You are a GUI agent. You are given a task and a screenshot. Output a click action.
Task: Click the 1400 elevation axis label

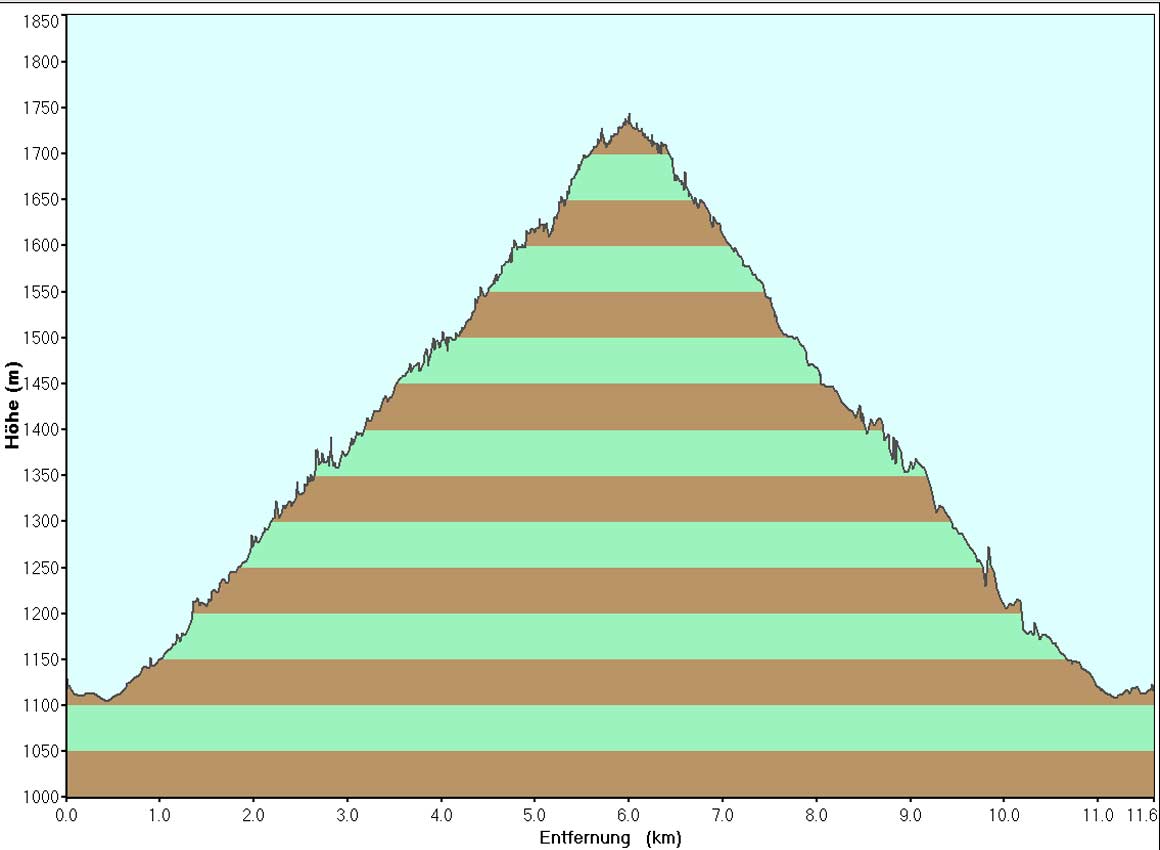pos(41,430)
